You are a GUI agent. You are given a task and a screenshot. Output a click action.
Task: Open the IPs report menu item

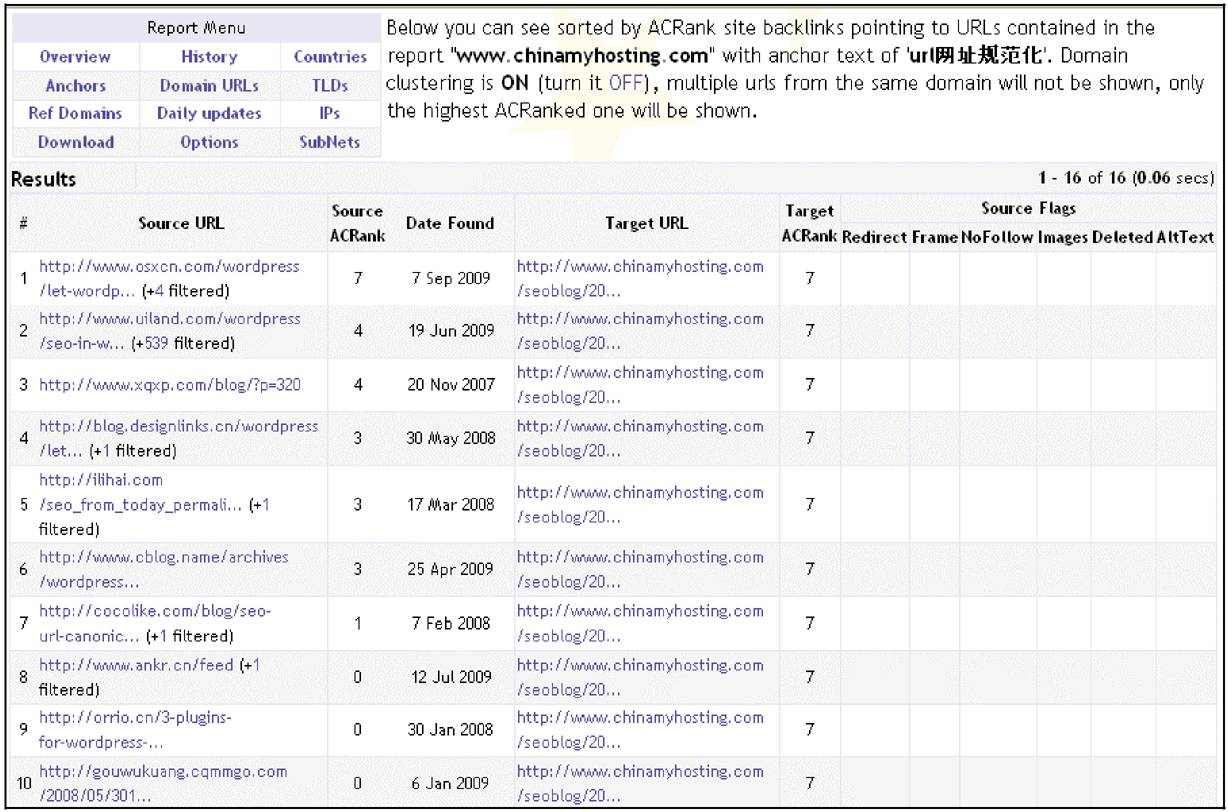330,114
